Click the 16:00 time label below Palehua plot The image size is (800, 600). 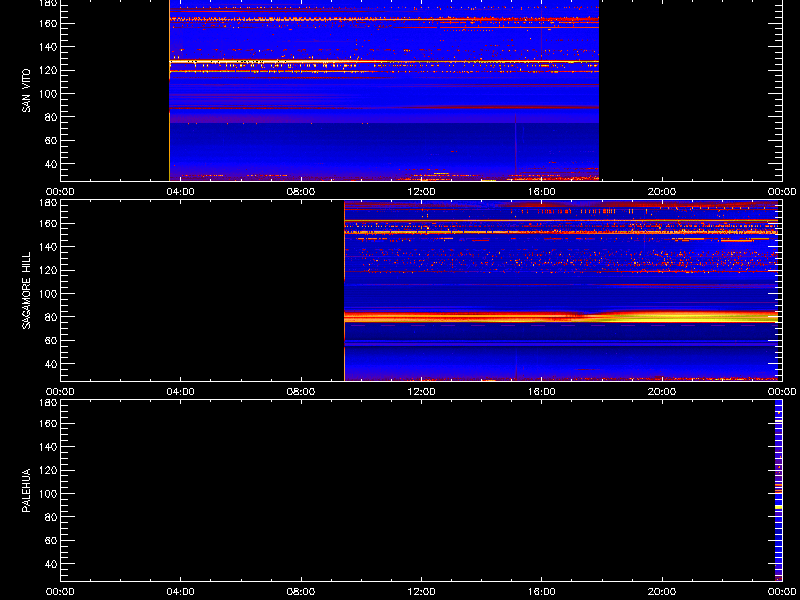coord(542,592)
